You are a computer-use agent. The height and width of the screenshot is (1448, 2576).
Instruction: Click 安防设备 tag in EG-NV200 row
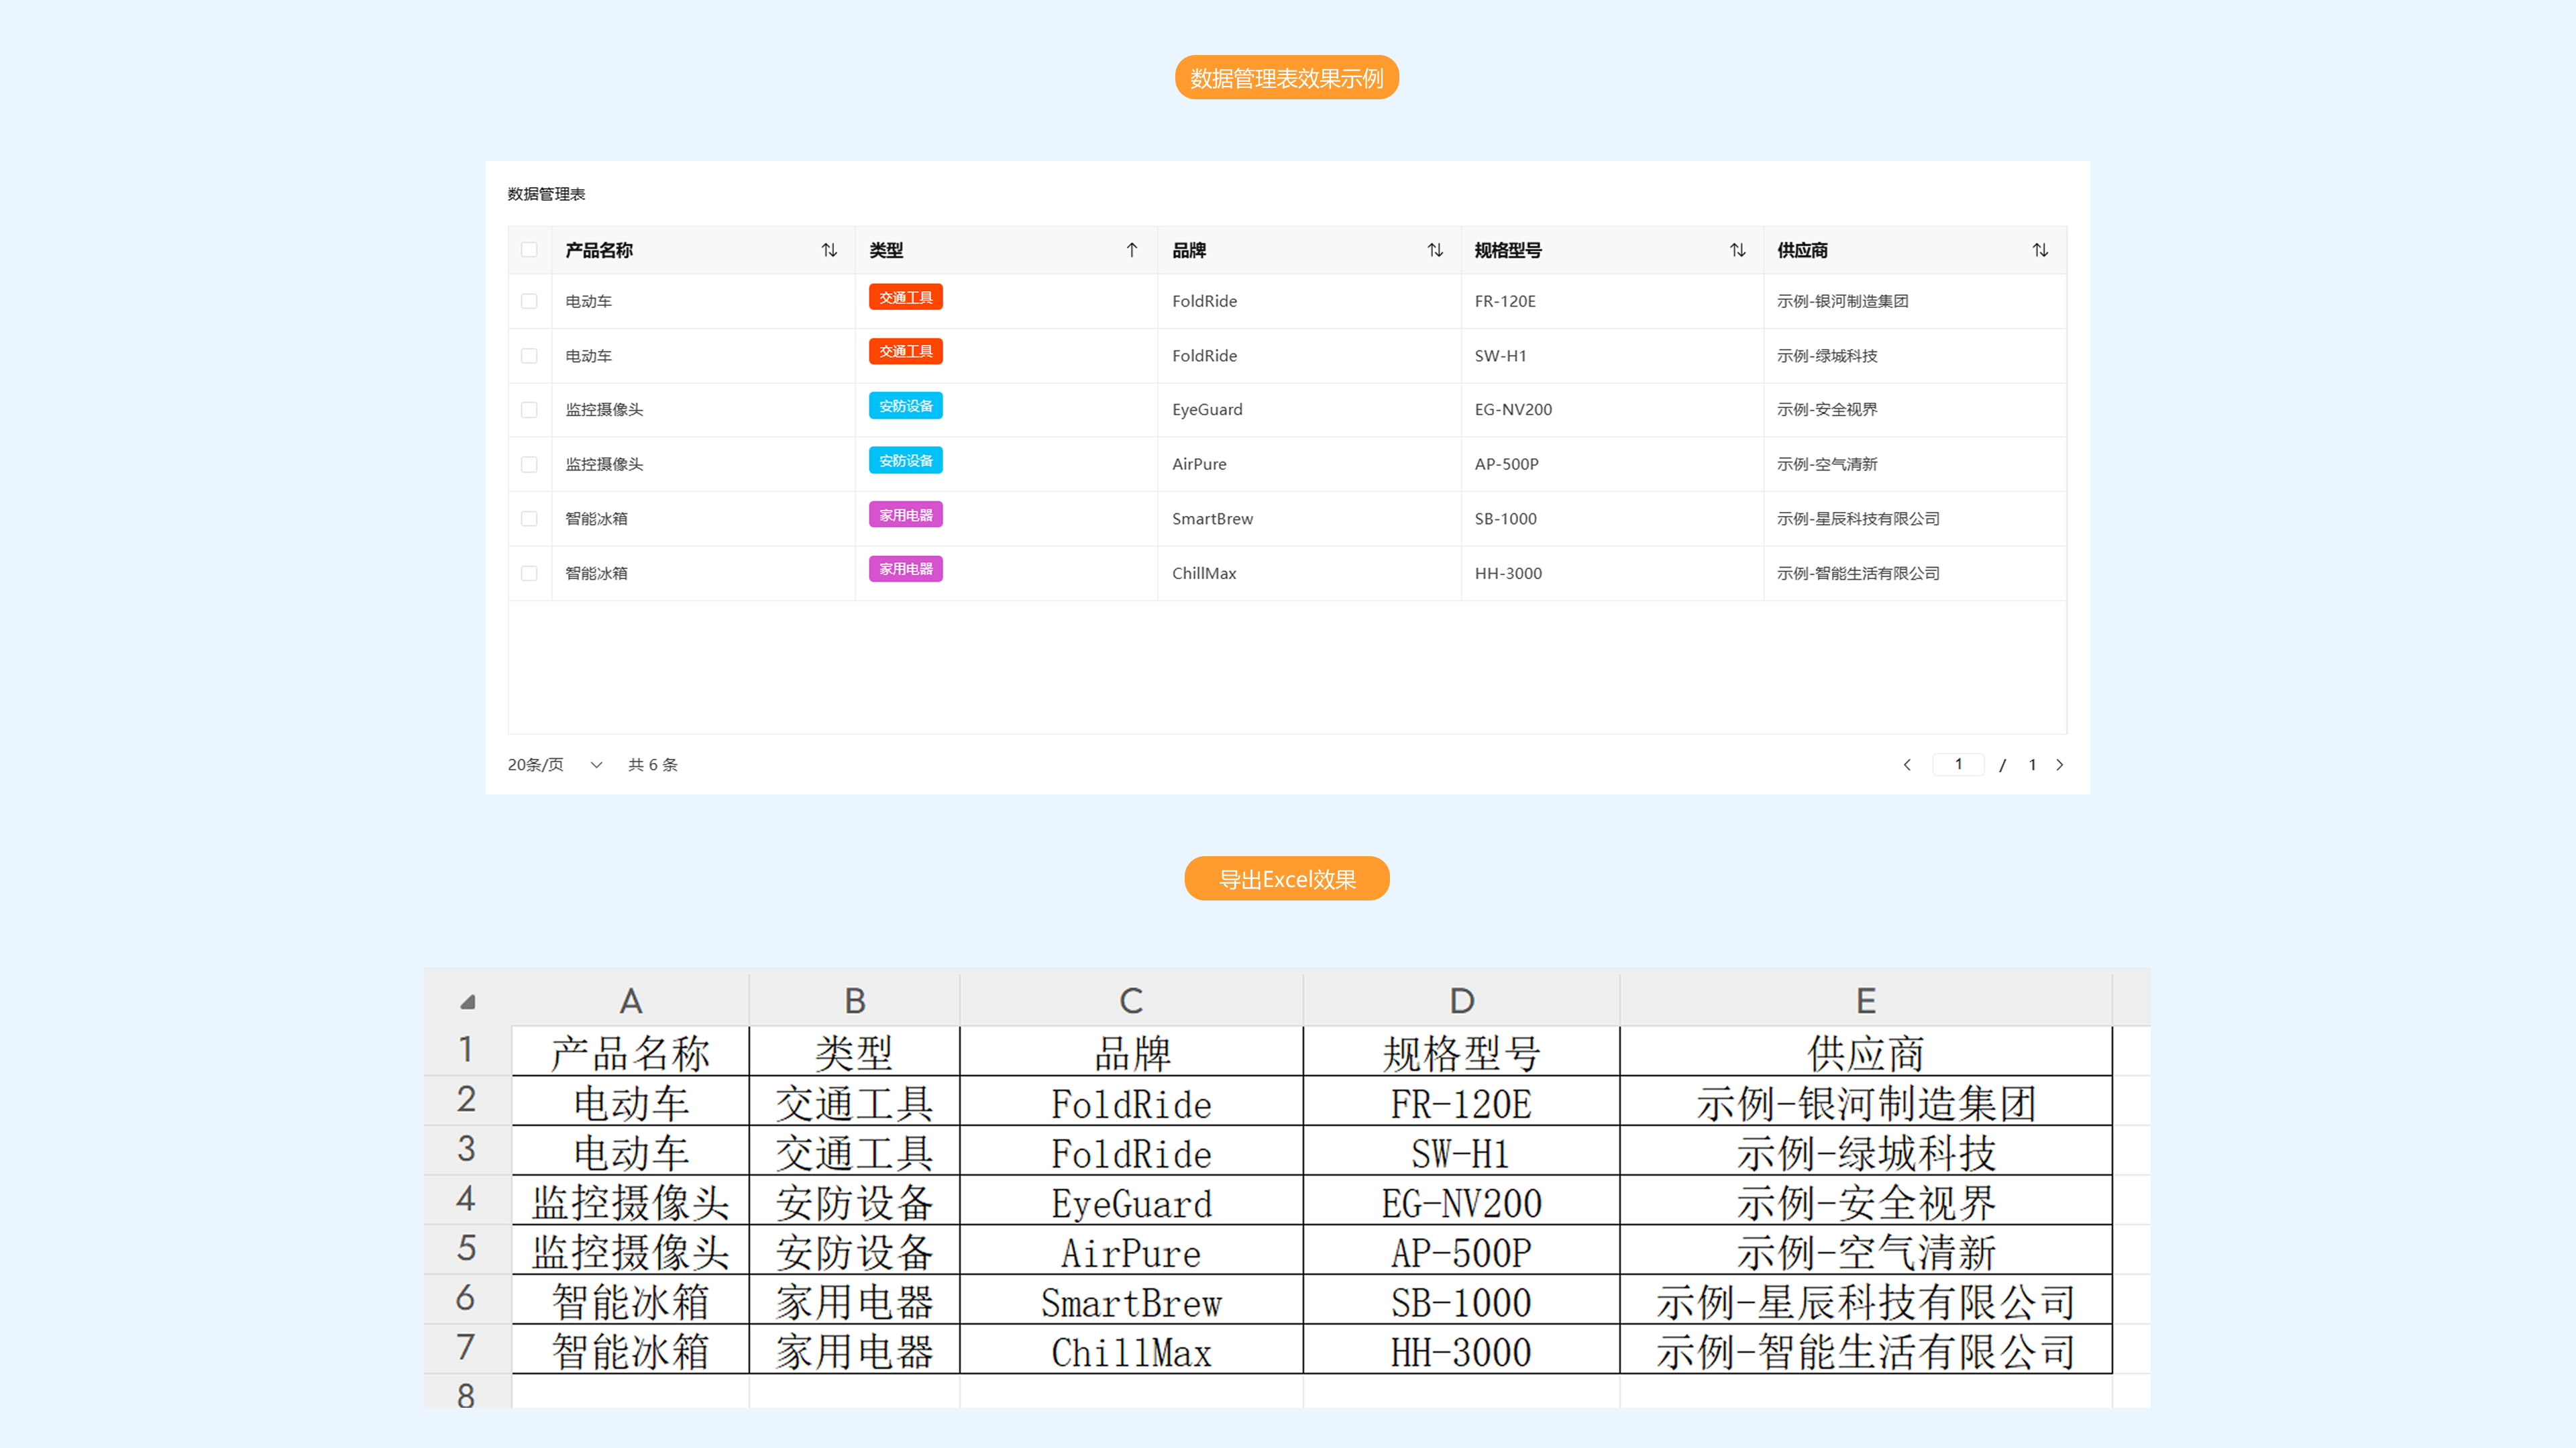click(905, 406)
